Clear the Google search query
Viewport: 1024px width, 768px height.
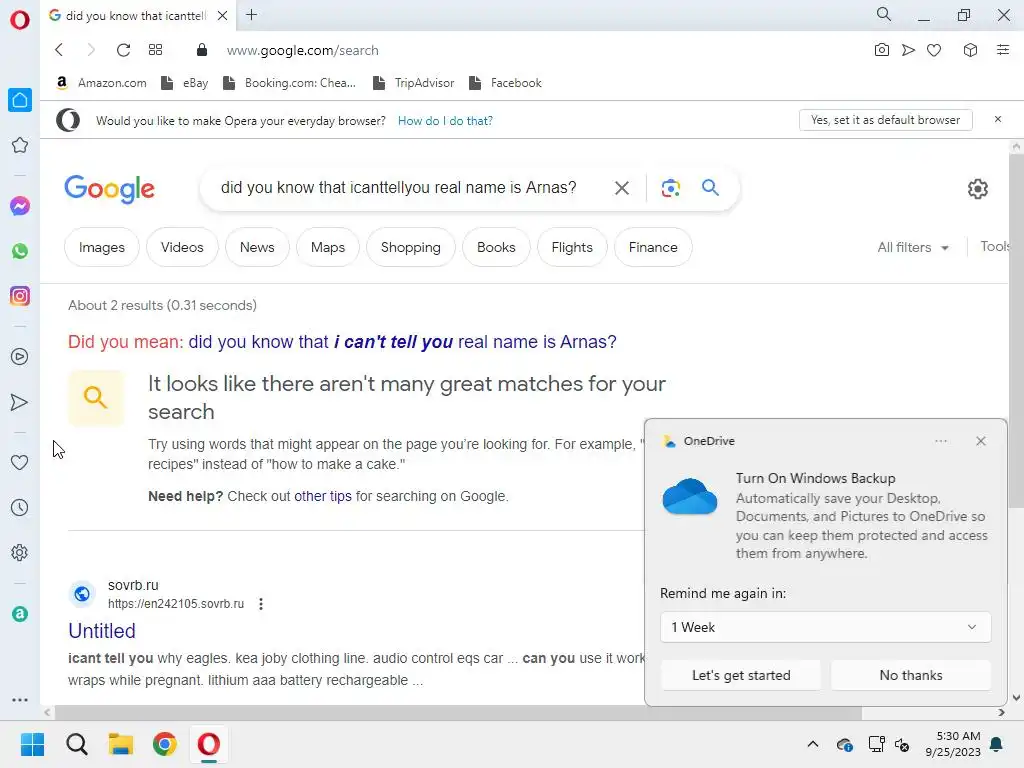622,188
